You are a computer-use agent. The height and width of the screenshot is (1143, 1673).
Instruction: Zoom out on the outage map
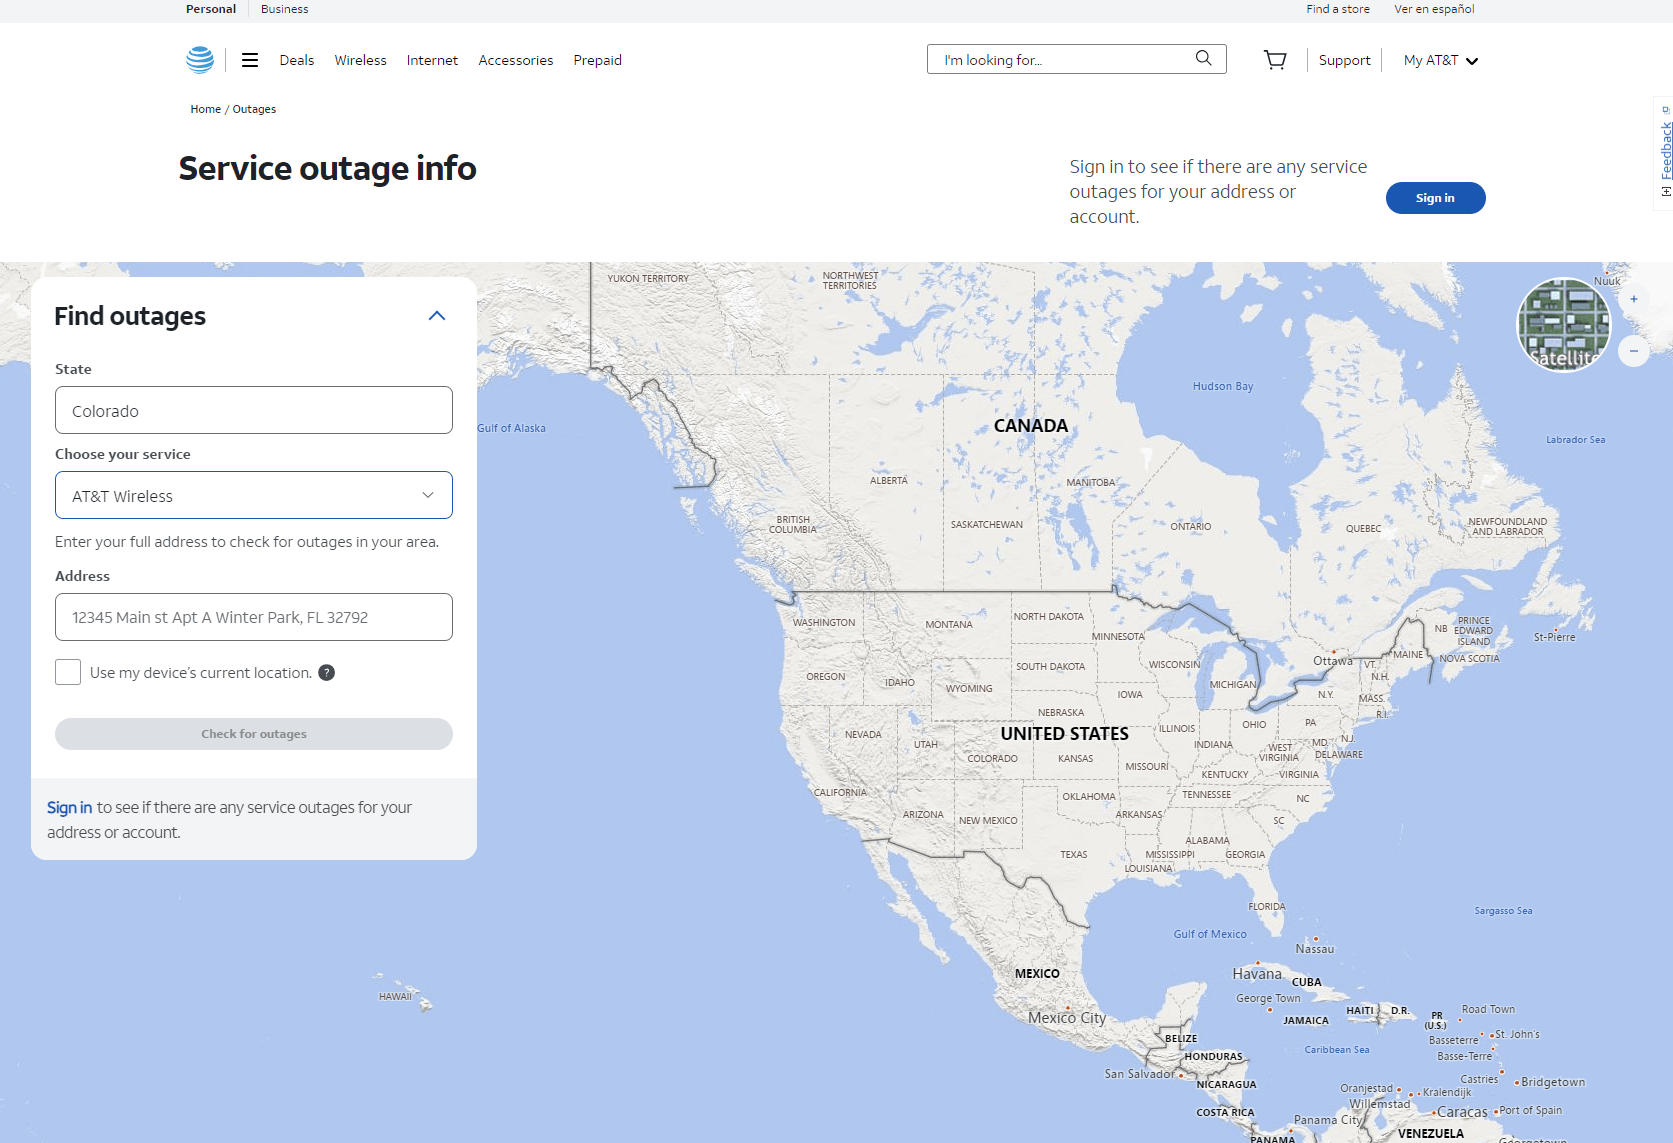click(x=1634, y=351)
